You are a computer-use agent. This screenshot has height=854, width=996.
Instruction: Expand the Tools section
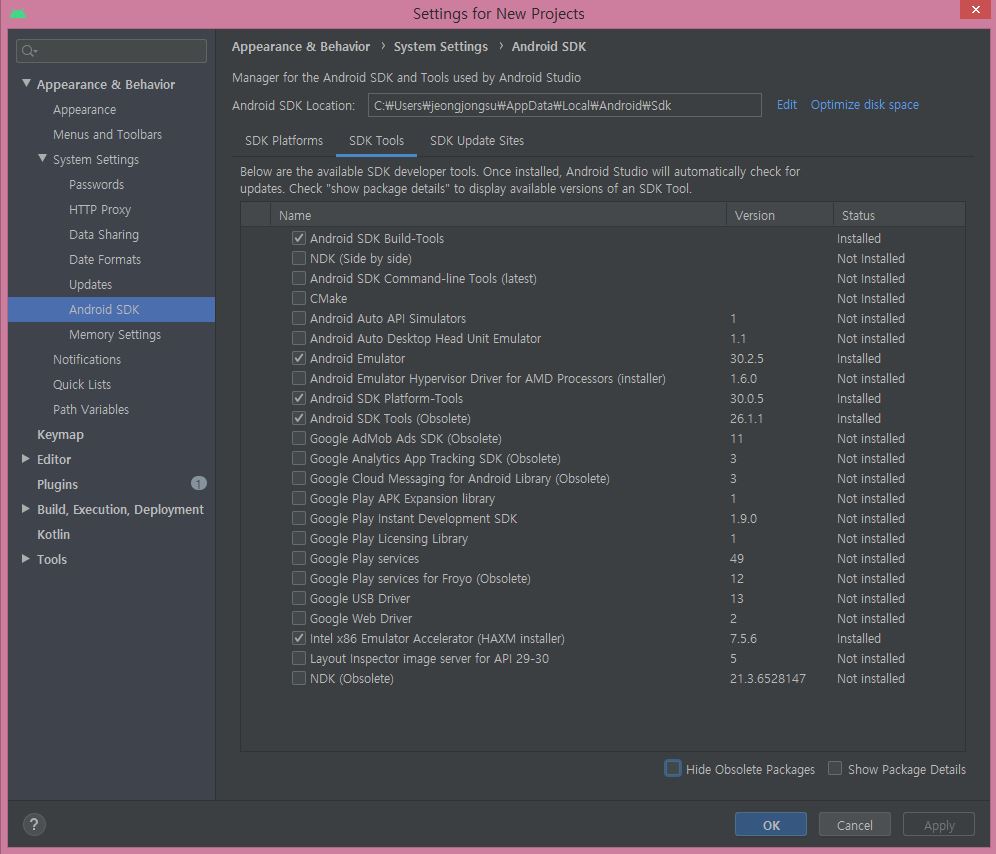(x=25, y=559)
